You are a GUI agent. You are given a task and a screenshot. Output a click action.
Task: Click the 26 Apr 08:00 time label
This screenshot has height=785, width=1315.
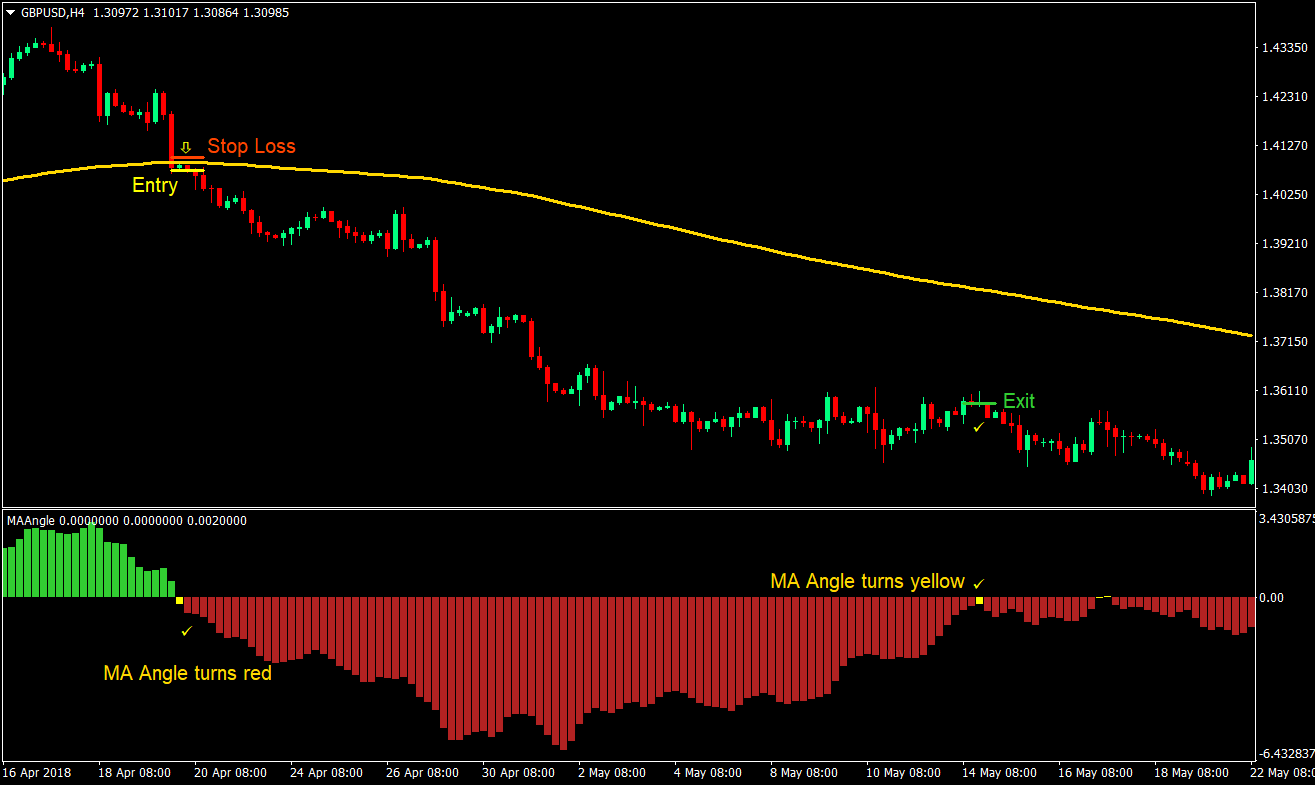[421, 773]
